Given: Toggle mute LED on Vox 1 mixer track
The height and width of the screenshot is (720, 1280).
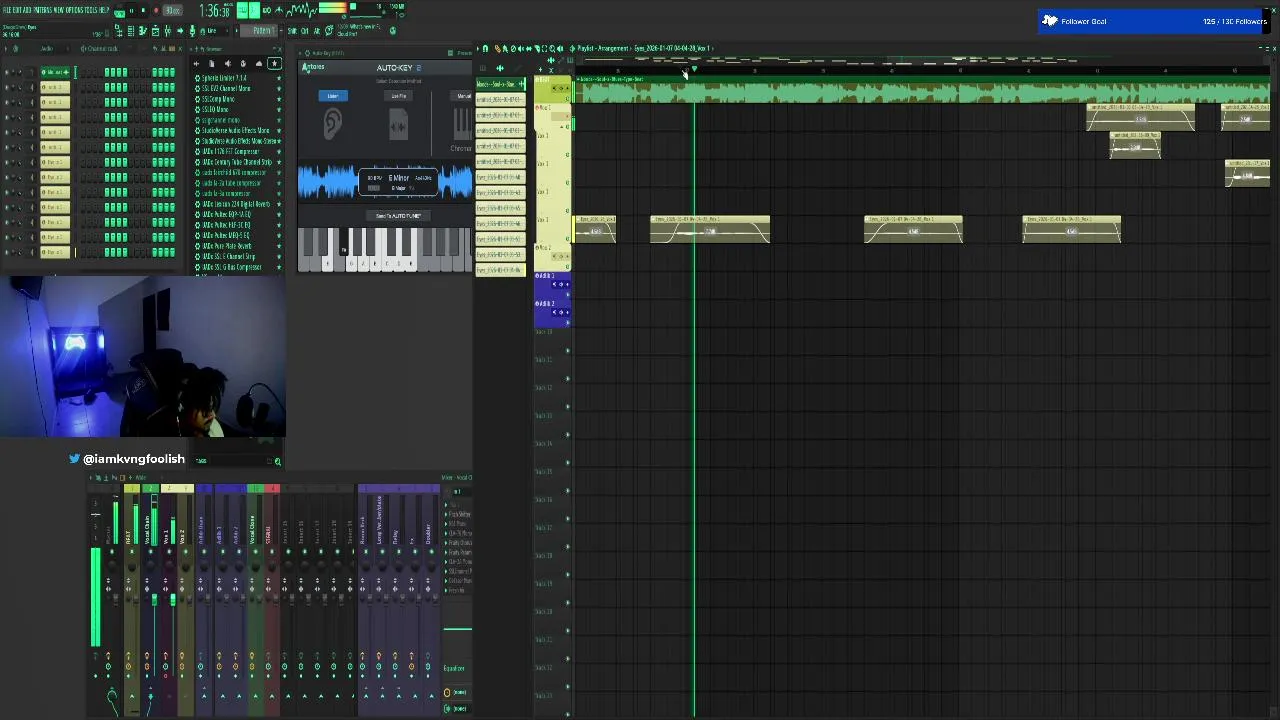Looking at the screenshot, I should click(169, 552).
